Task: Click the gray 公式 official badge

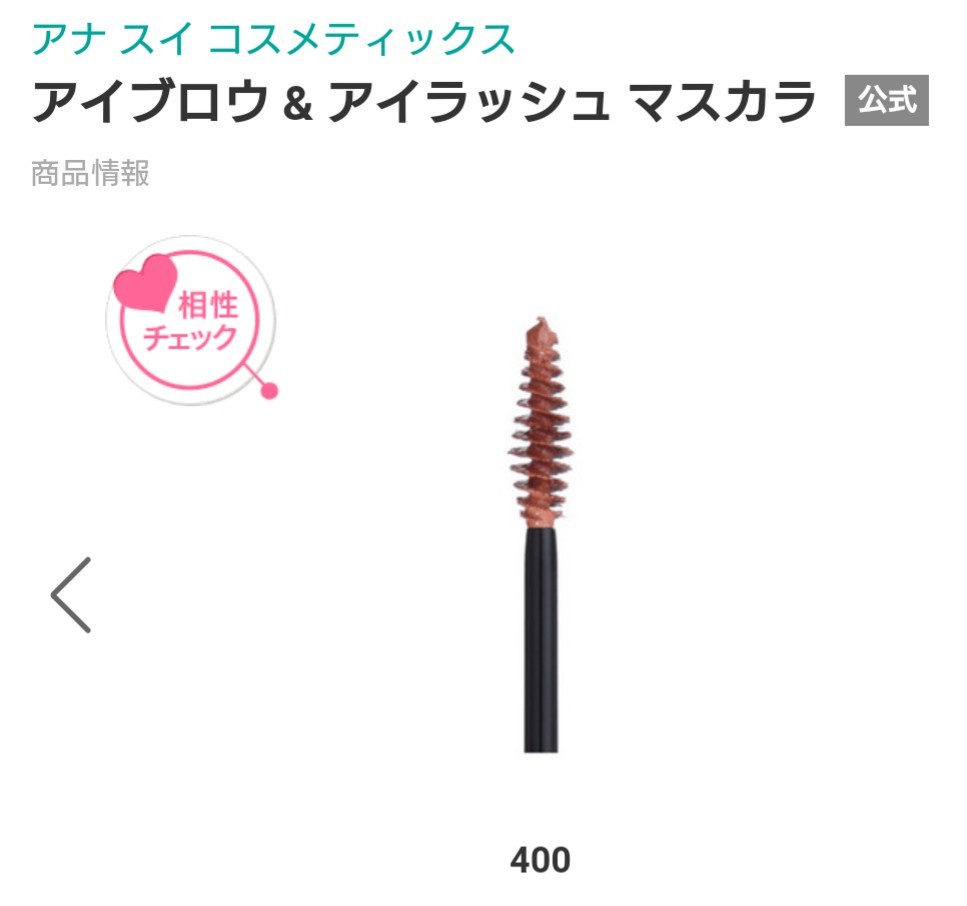Action: [x=886, y=101]
